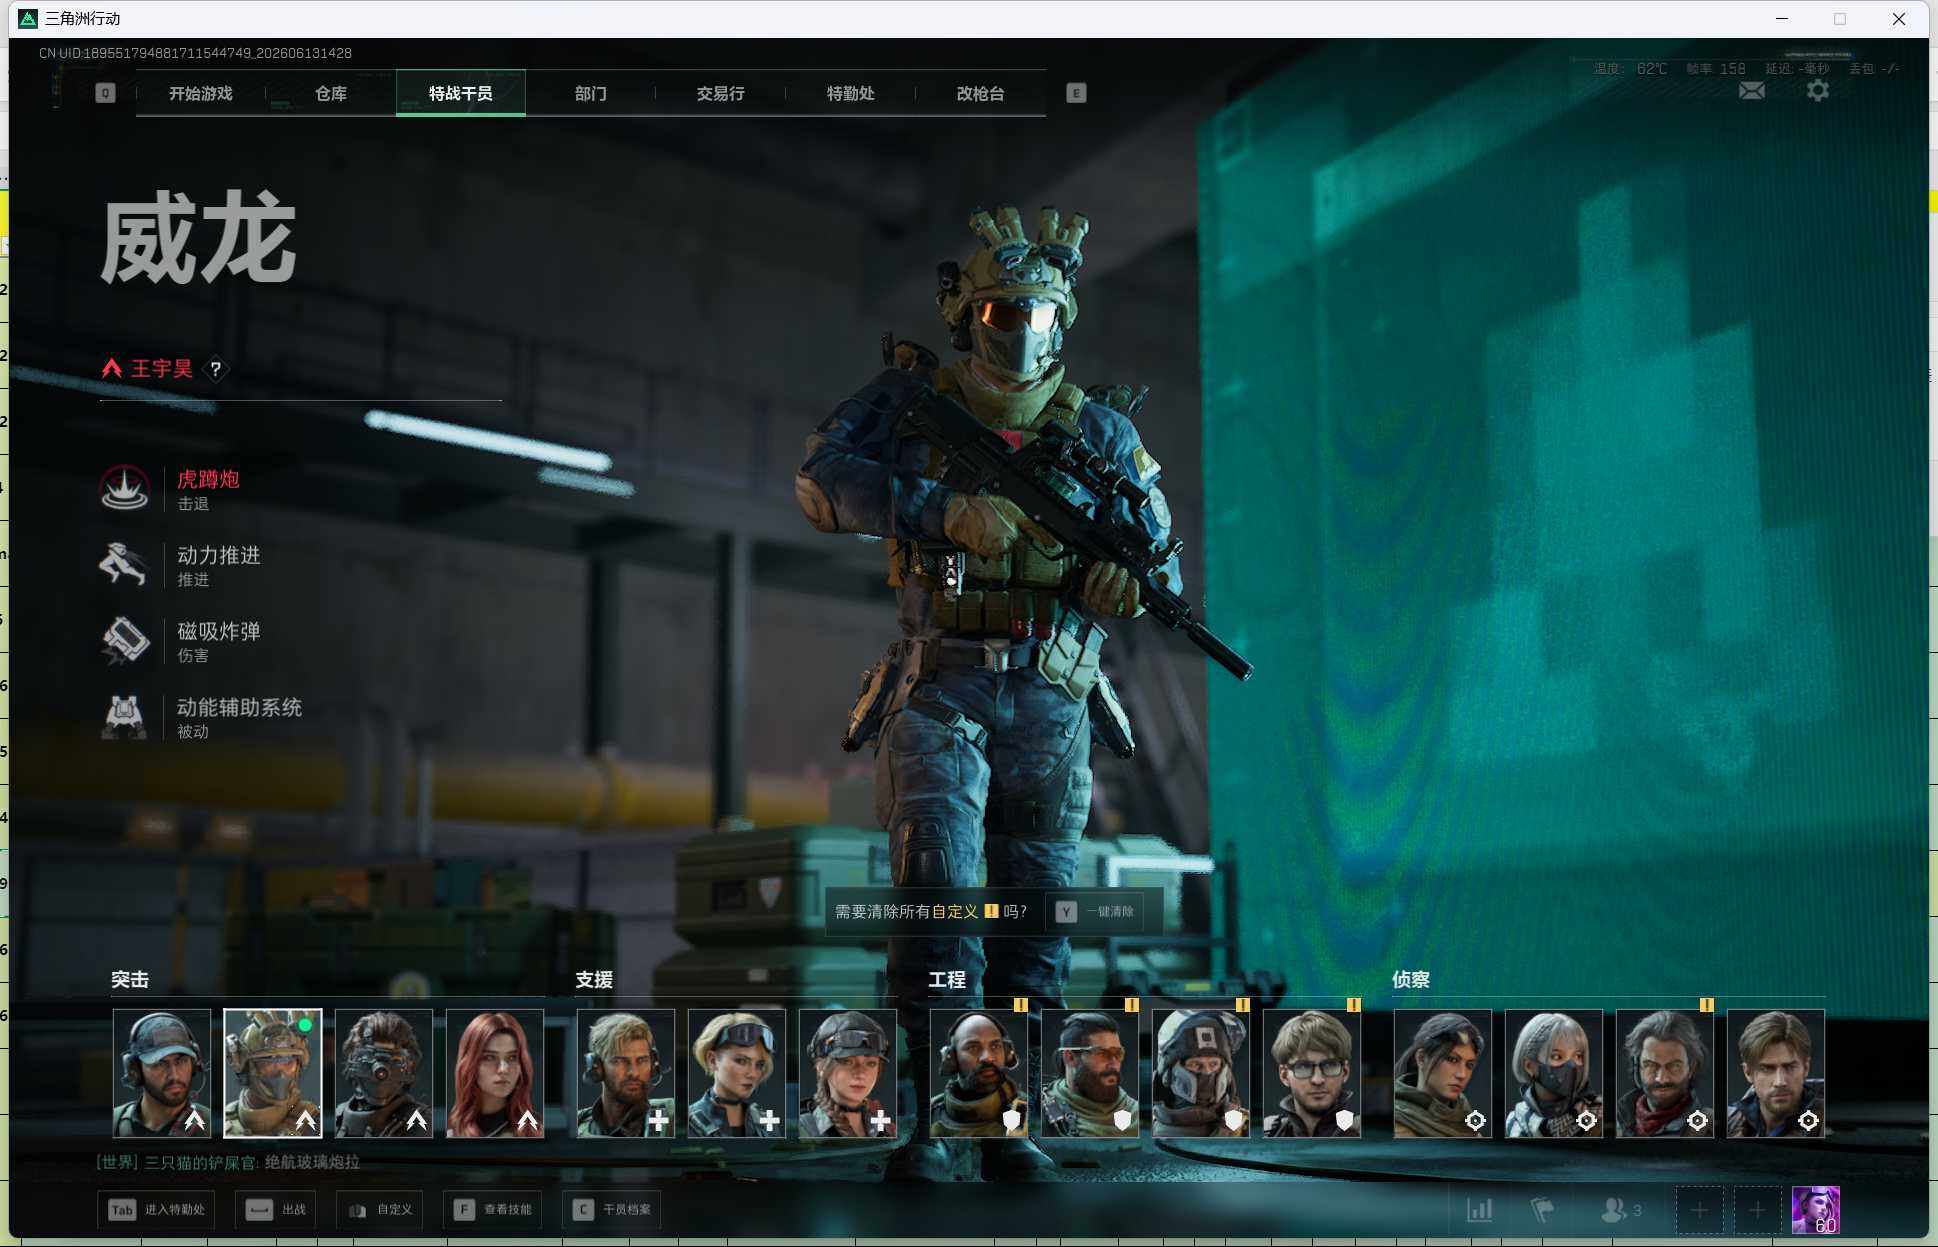Click the CN UID text line
The height and width of the screenshot is (1247, 1938).
[x=195, y=53]
